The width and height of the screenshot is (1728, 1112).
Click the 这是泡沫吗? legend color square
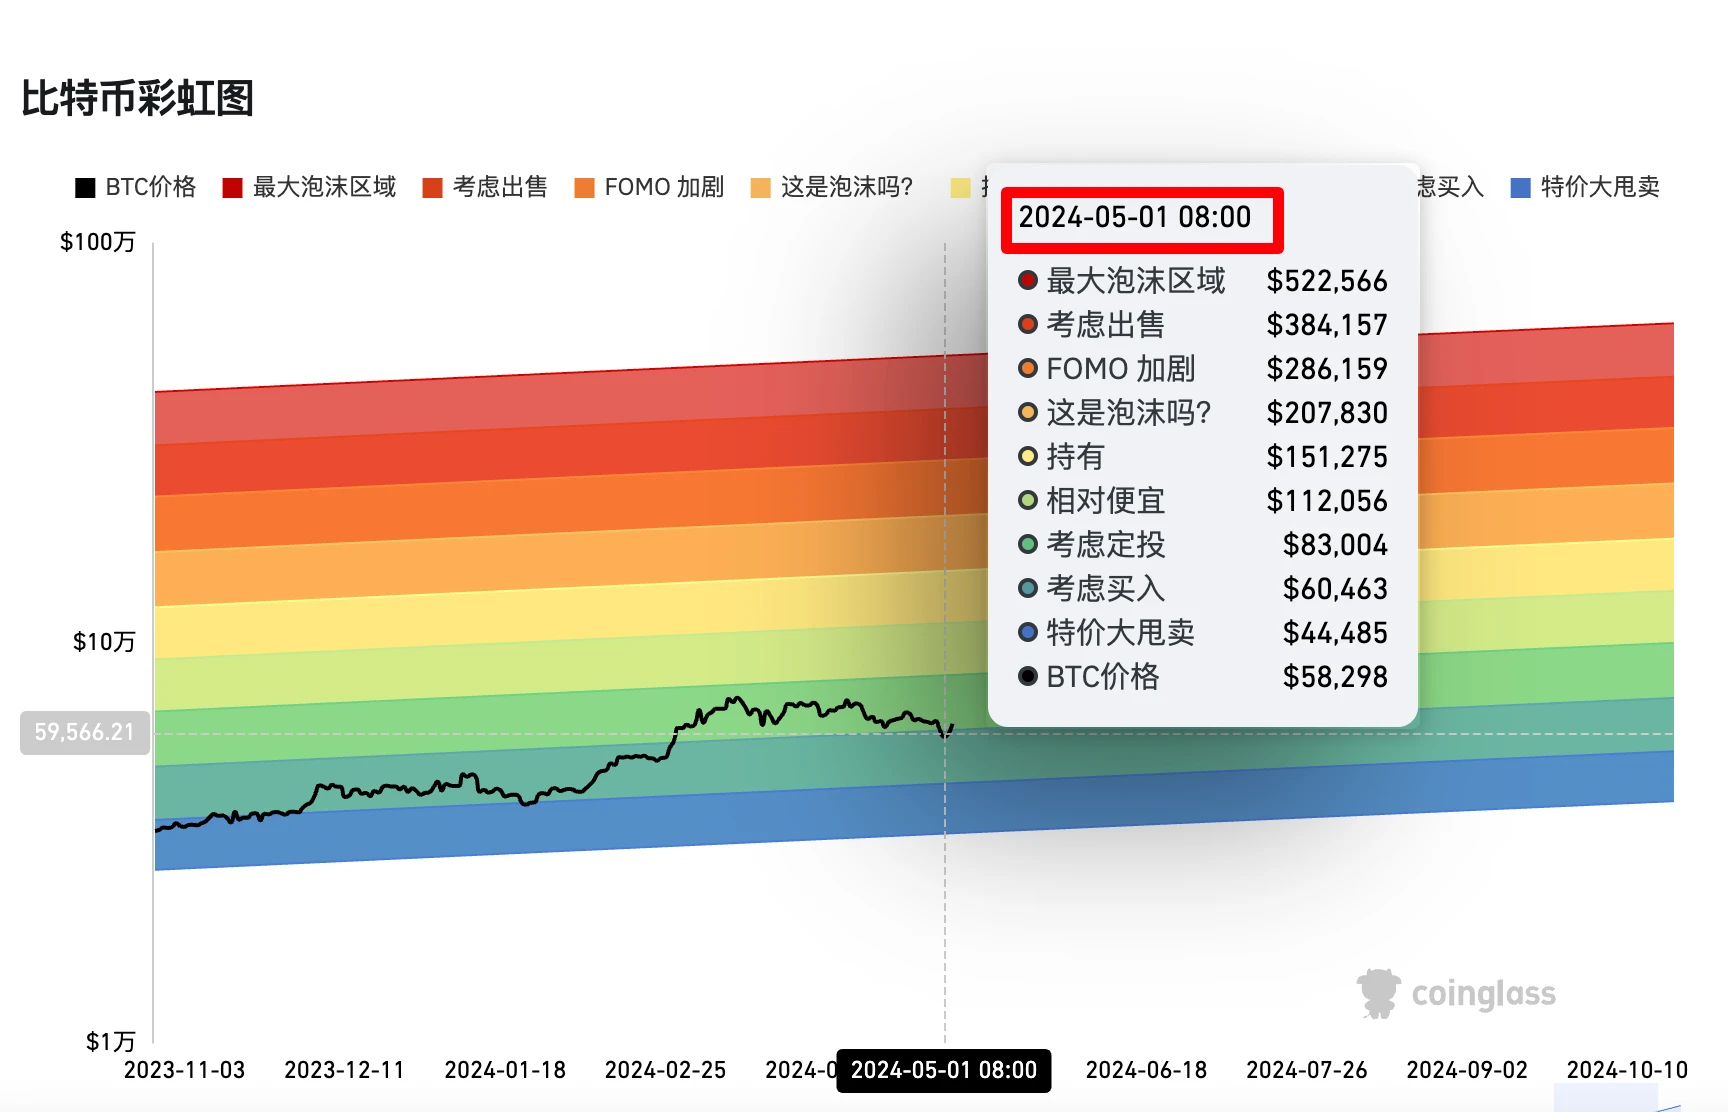click(760, 188)
